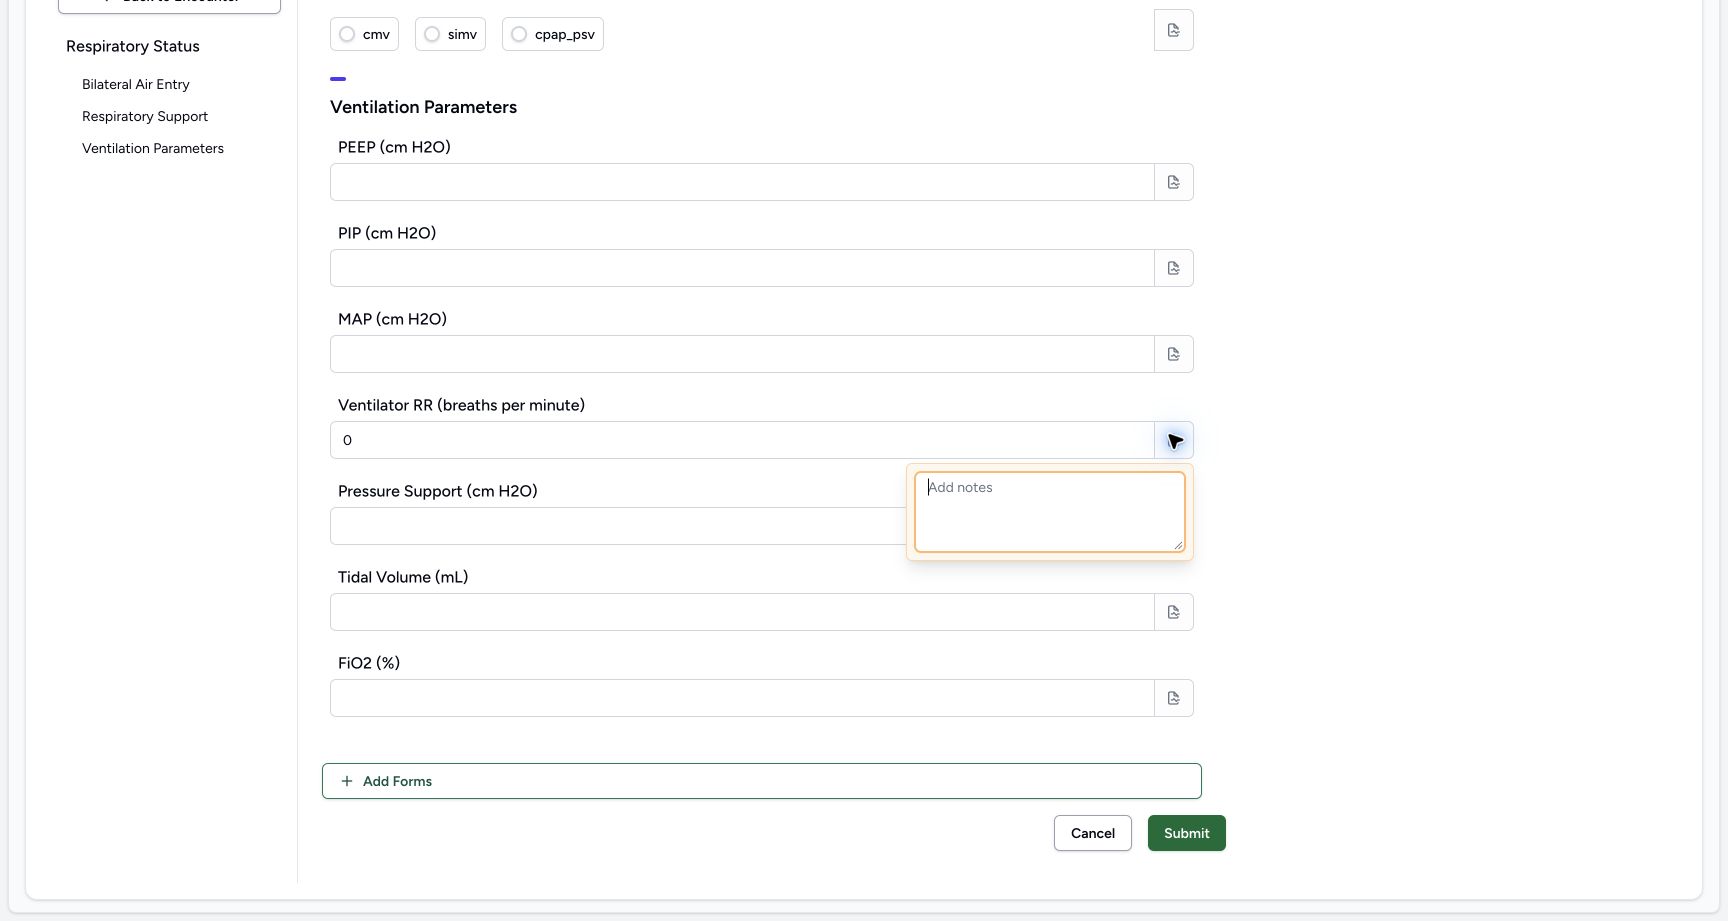
Task: Focus the PIP (cm H2O) input
Action: [x=742, y=268]
